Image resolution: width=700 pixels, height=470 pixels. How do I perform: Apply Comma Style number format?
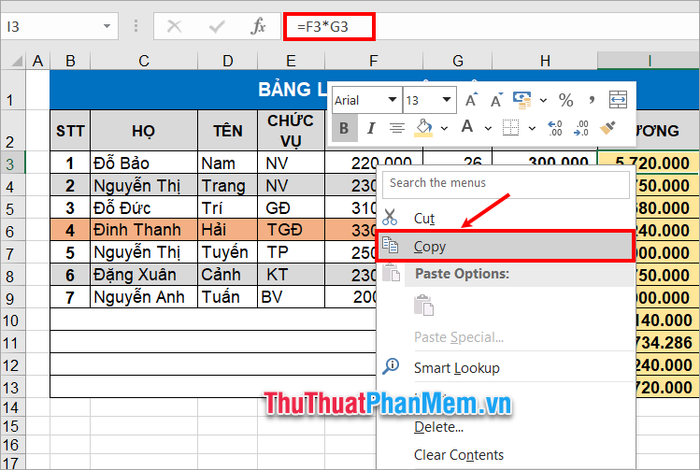point(592,100)
